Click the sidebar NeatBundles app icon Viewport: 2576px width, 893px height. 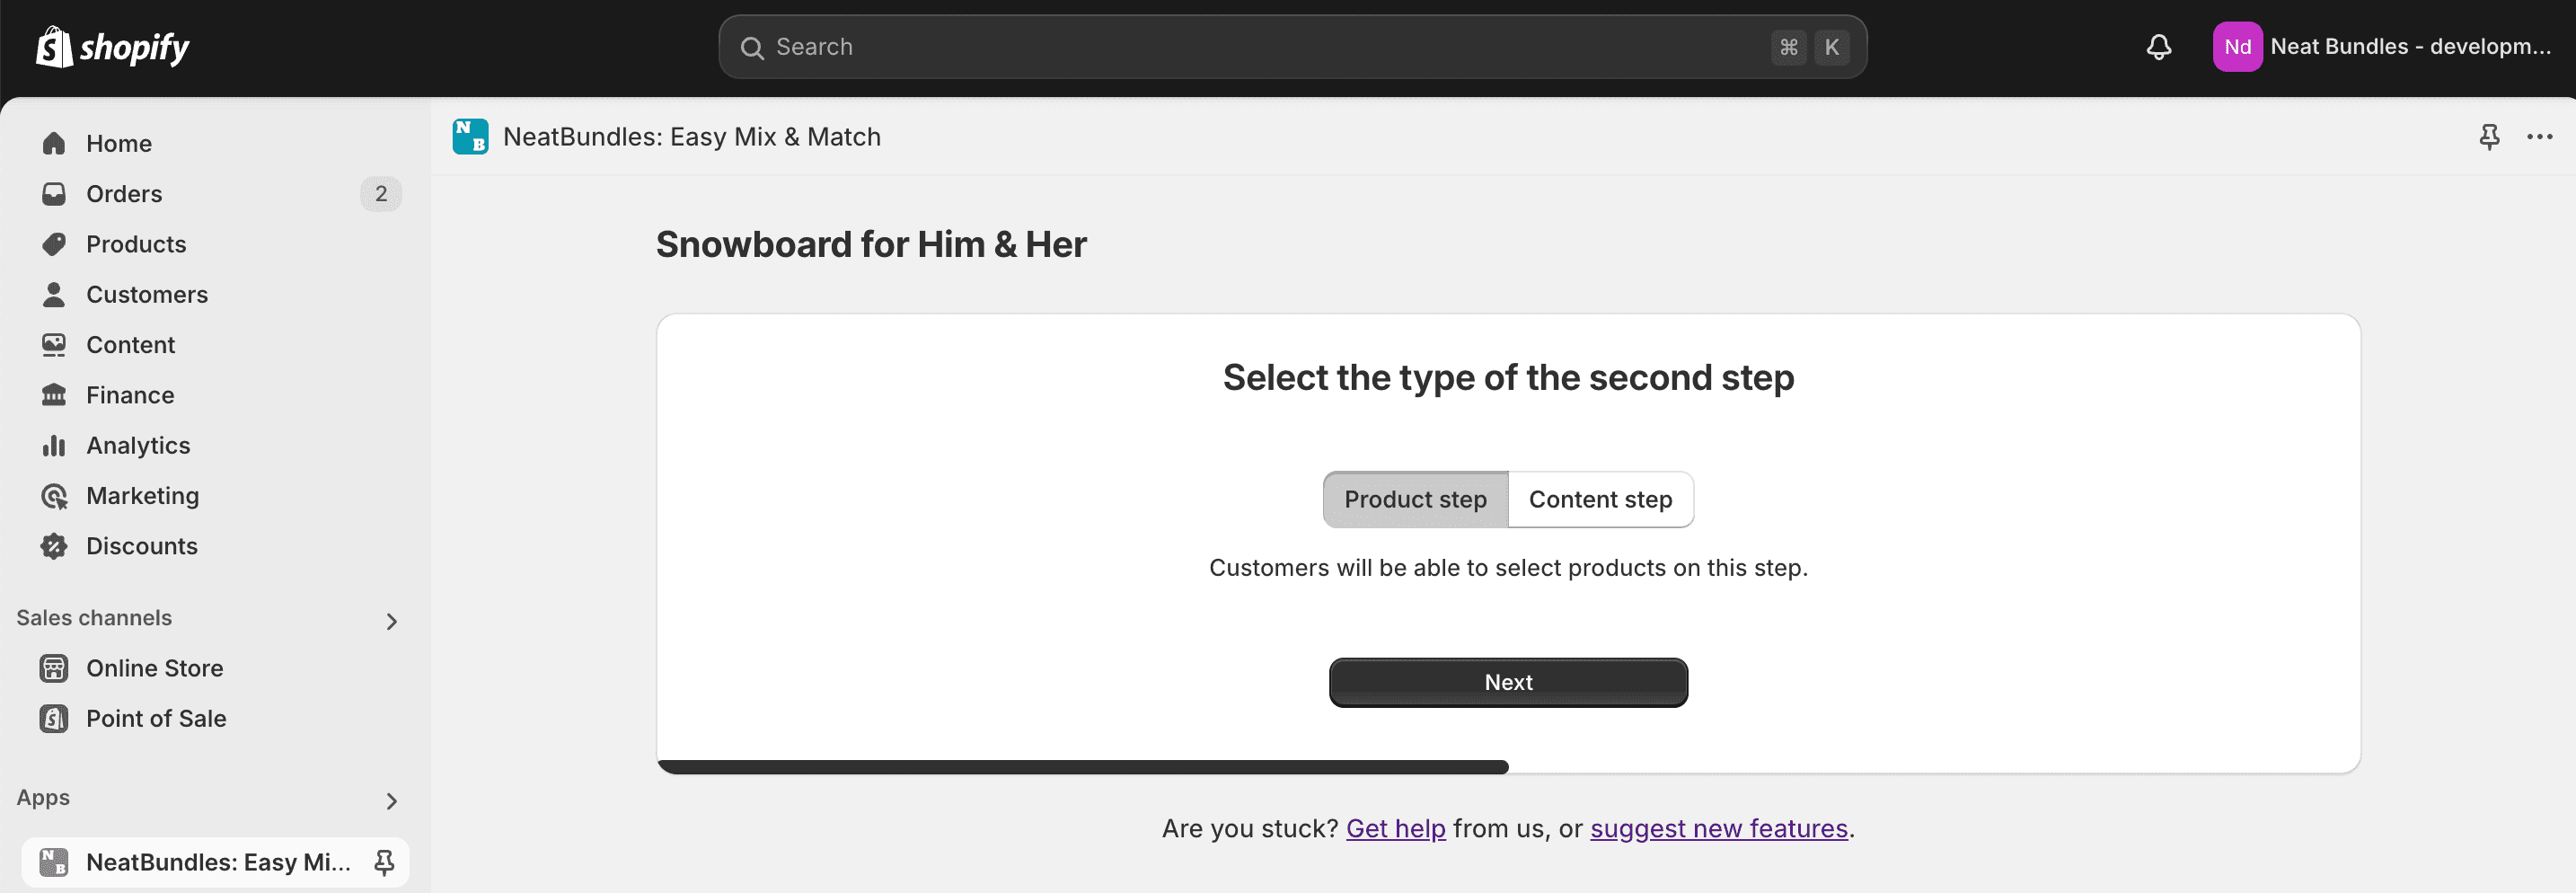pos(54,862)
